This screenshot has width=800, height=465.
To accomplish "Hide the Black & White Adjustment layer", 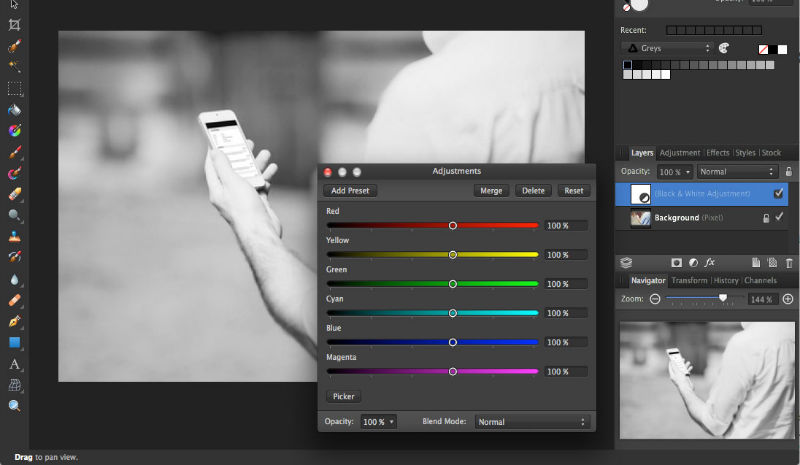I will coord(779,193).
